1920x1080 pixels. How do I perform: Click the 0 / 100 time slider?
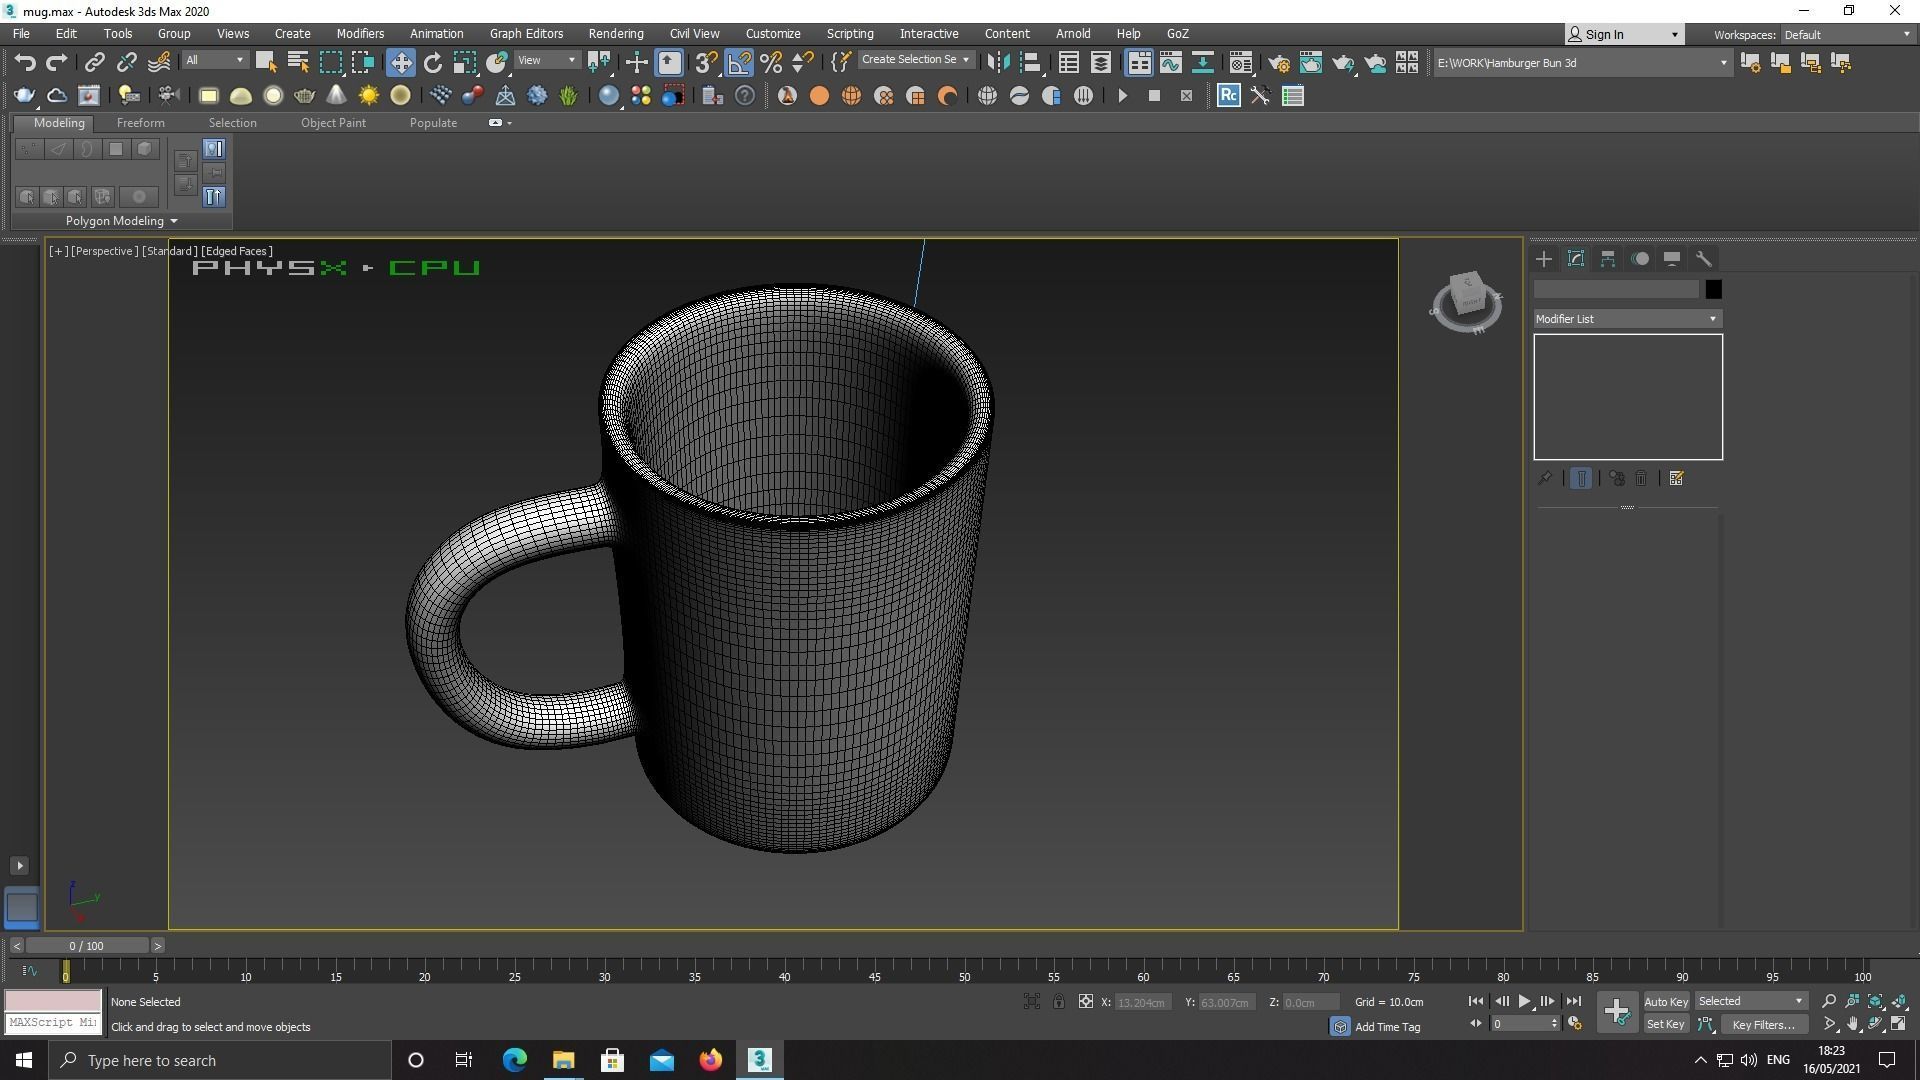click(87, 946)
